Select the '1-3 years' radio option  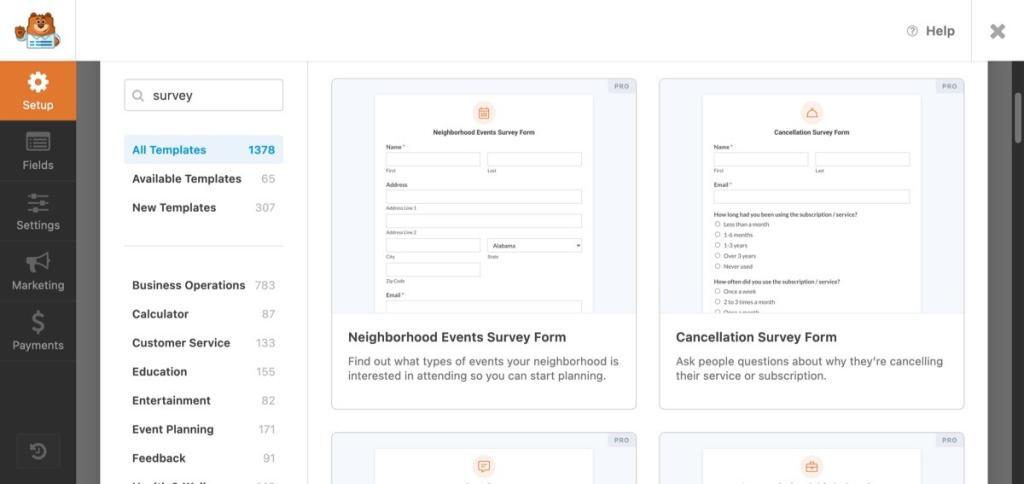[x=718, y=245]
